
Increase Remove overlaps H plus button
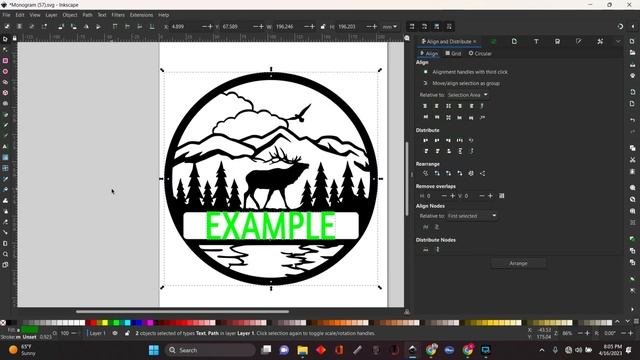(x=452, y=196)
